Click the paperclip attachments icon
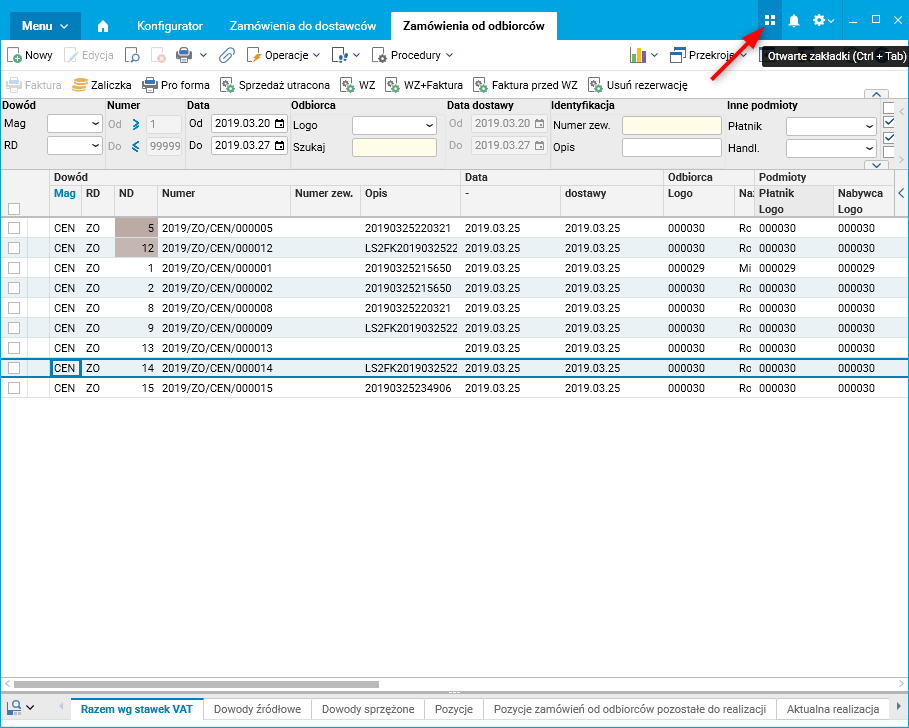 [226, 55]
